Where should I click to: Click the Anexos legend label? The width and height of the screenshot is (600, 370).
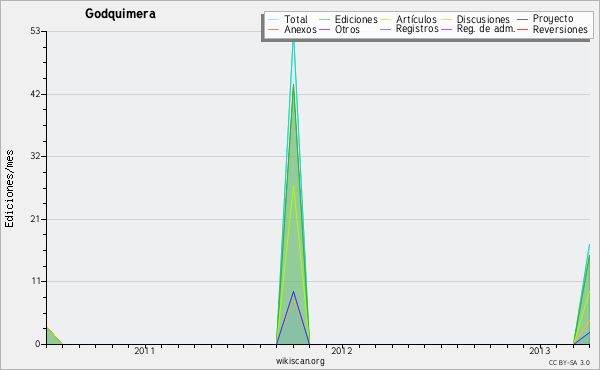(x=300, y=29)
